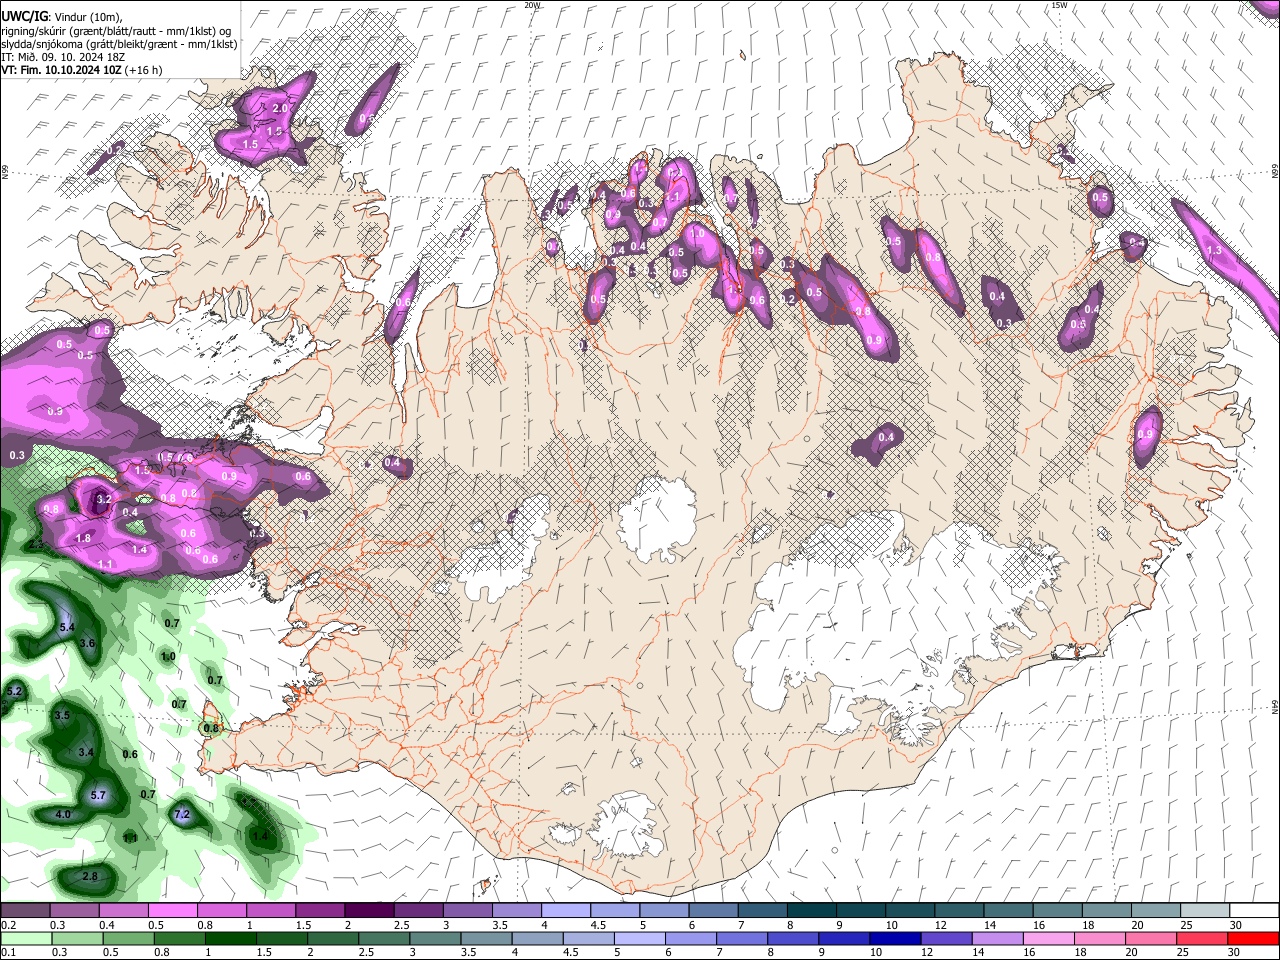Click the 7.2 rain value on the map
Viewport: 1280px width, 960px height.
point(182,815)
